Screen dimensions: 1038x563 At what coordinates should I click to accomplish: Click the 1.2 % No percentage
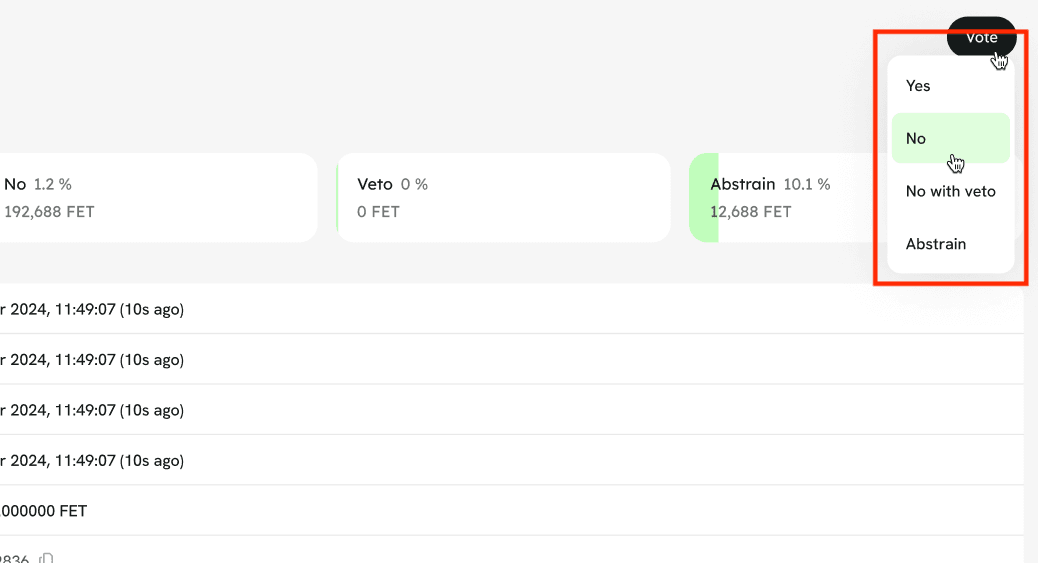[x=52, y=184]
